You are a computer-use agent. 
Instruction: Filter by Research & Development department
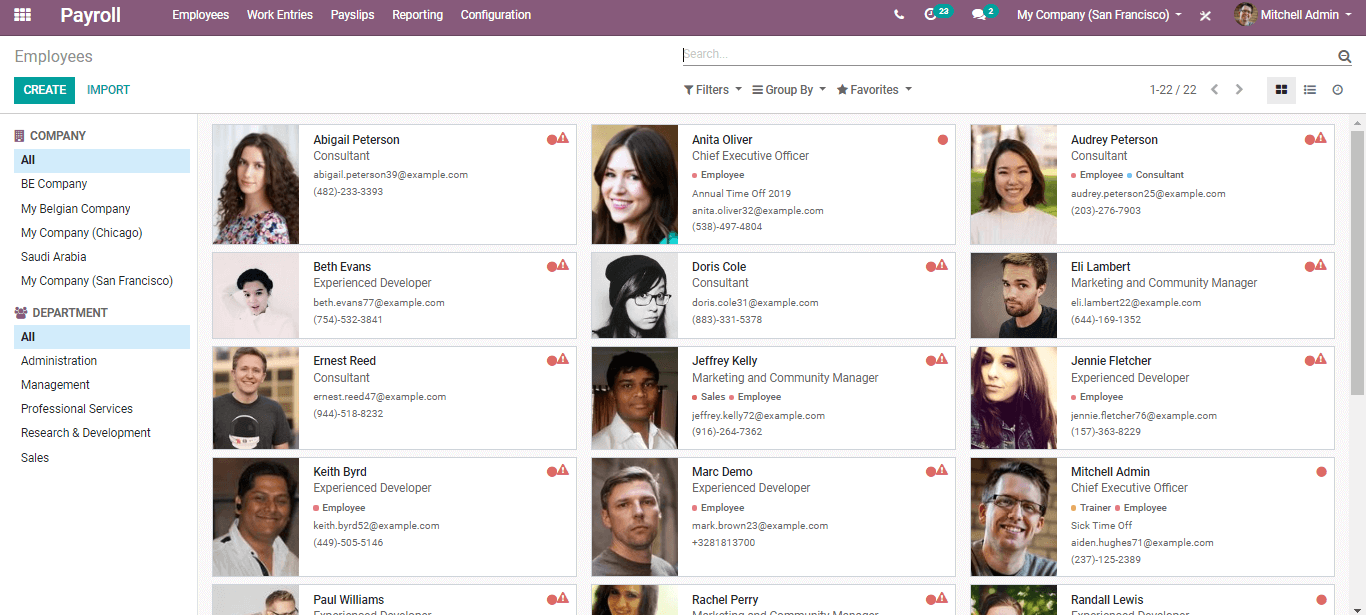(102, 433)
